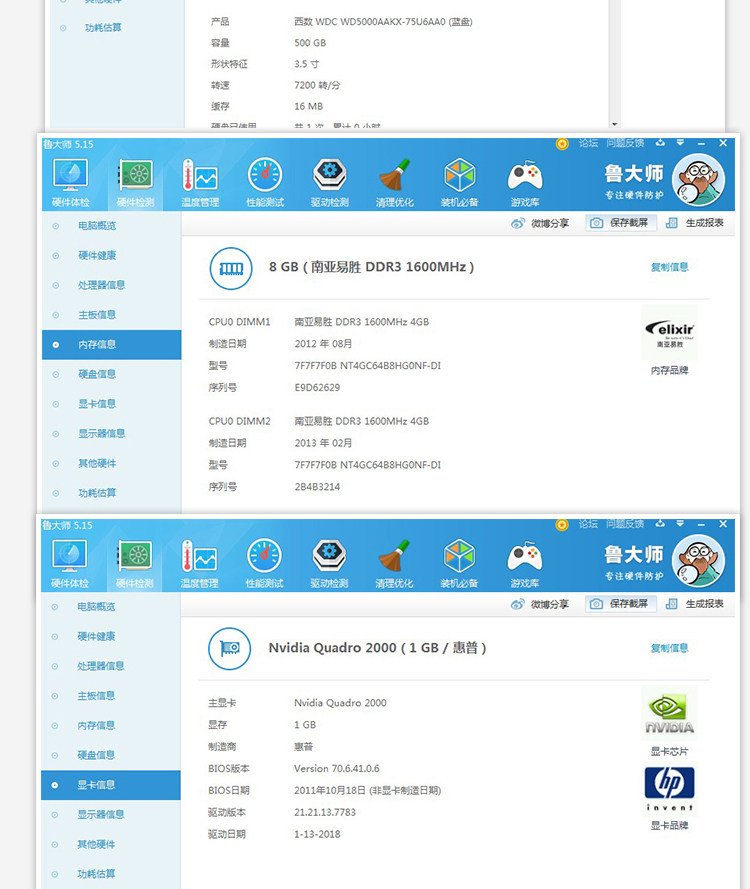
Task: Open 驱动检测 in the graphics card window
Action: (x=329, y=564)
